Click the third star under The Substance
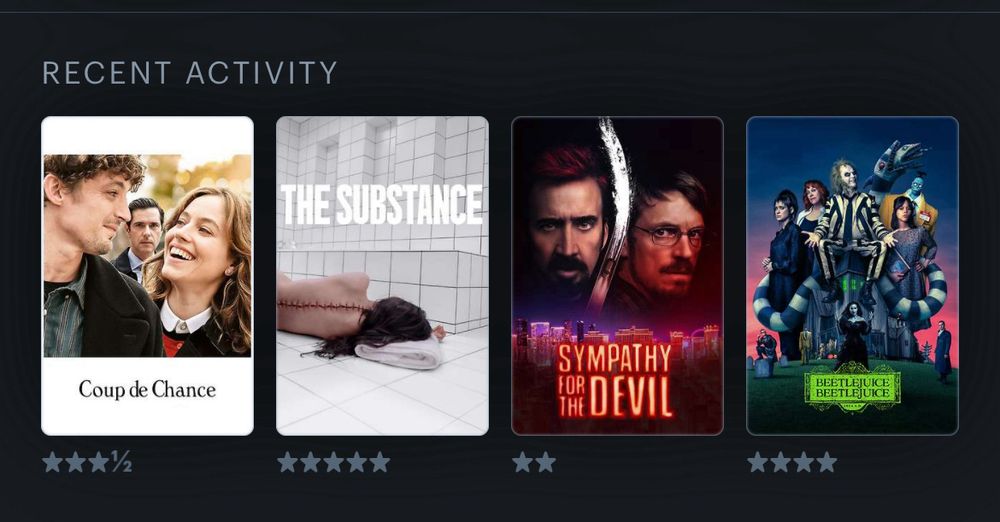 click(x=334, y=462)
